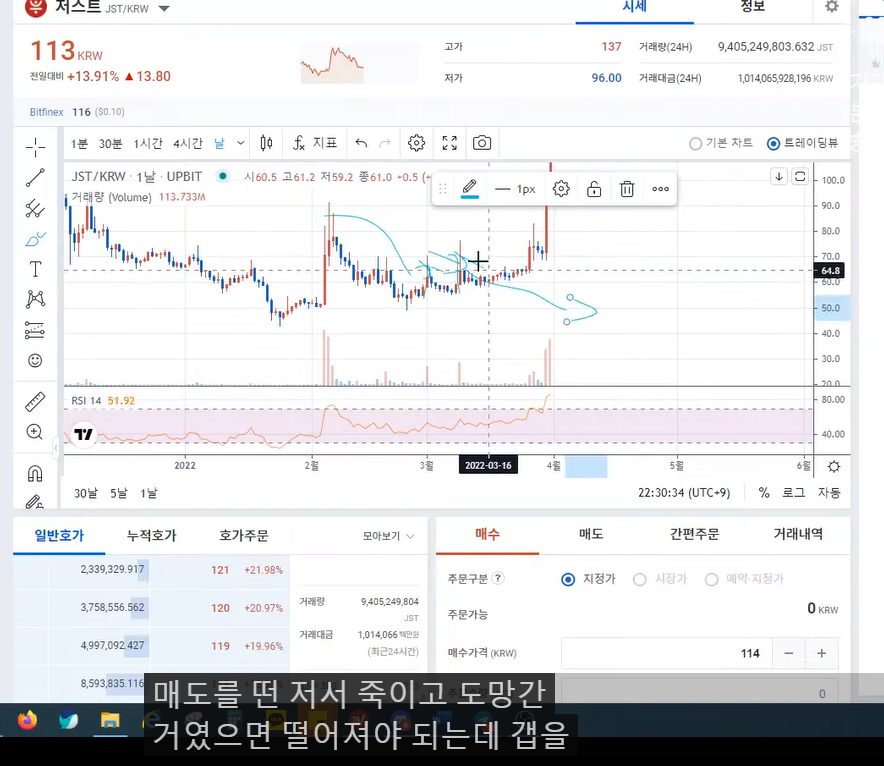The width and height of the screenshot is (884, 766).
Task: Open the 간편주문 tab
Action: 694,534
